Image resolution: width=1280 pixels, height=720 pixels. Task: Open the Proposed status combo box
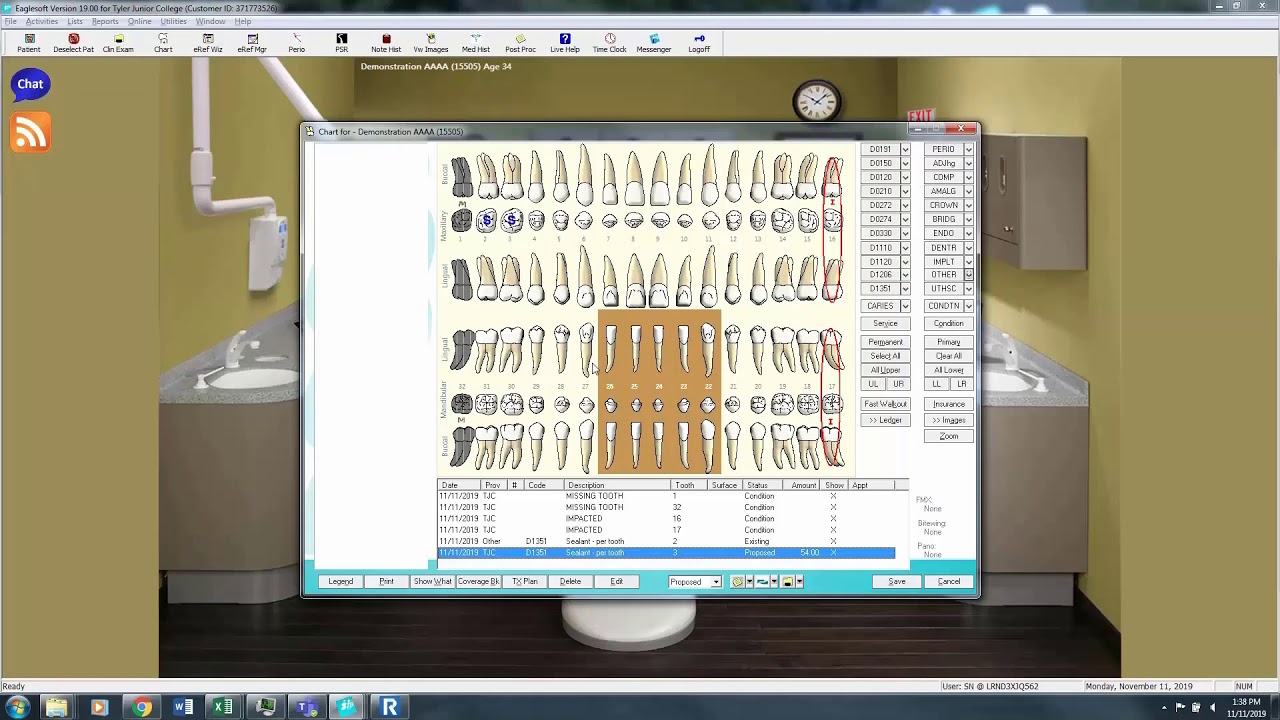tap(695, 582)
